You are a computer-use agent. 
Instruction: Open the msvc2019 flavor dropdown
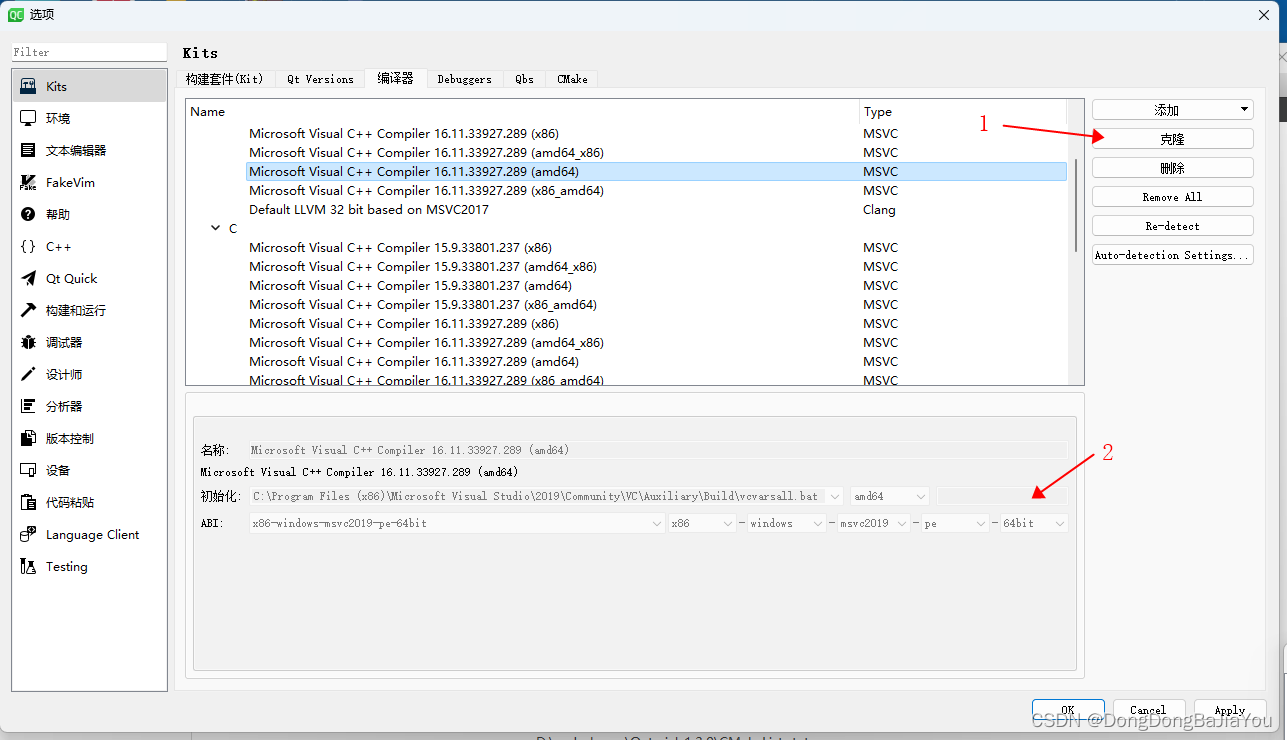click(874, 523)
